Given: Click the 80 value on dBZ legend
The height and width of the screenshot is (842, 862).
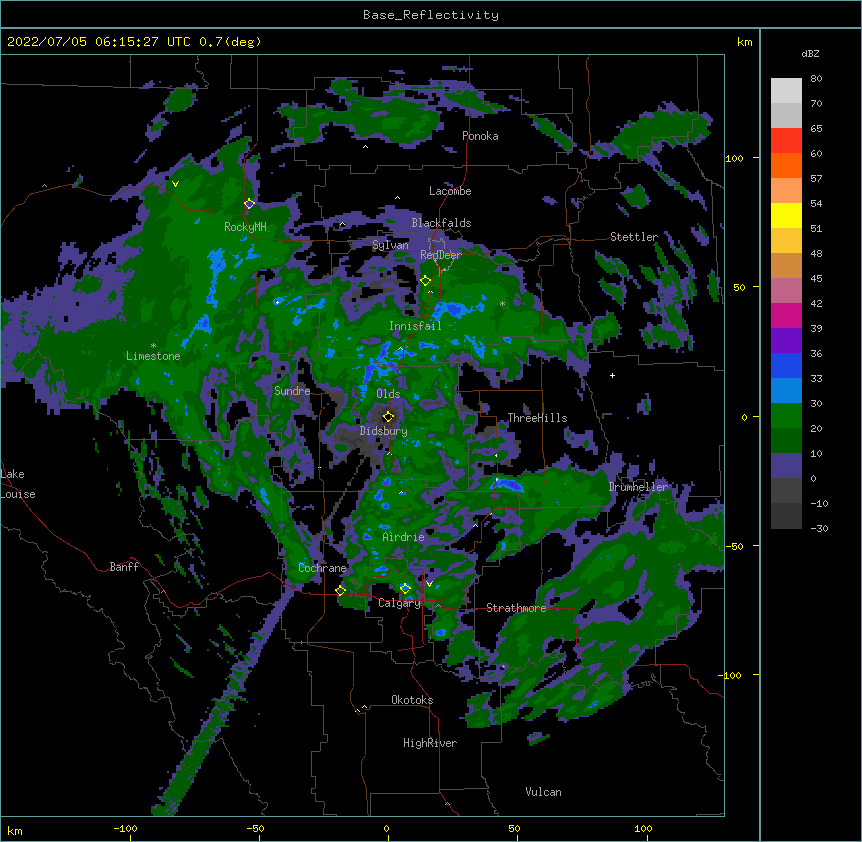Looking at the screenshot, I should (816, 79).
